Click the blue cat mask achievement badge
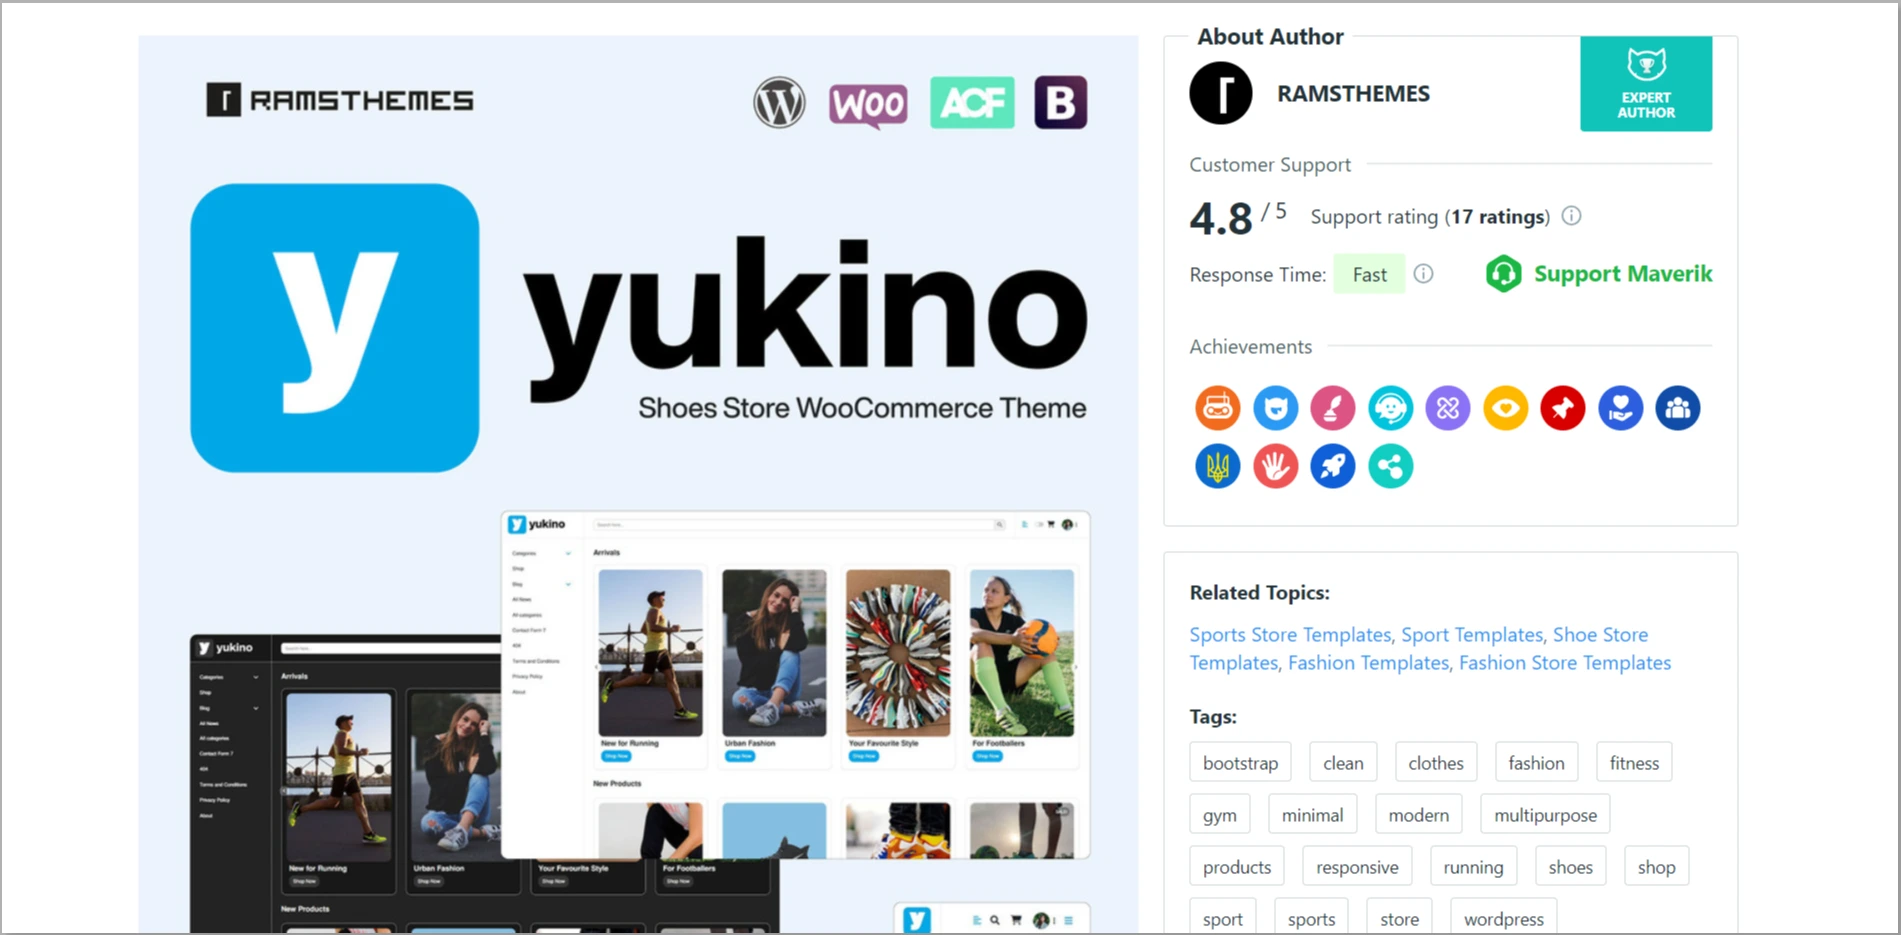The width and height of the screenshot is (1901, 935). coord(1275,408)
